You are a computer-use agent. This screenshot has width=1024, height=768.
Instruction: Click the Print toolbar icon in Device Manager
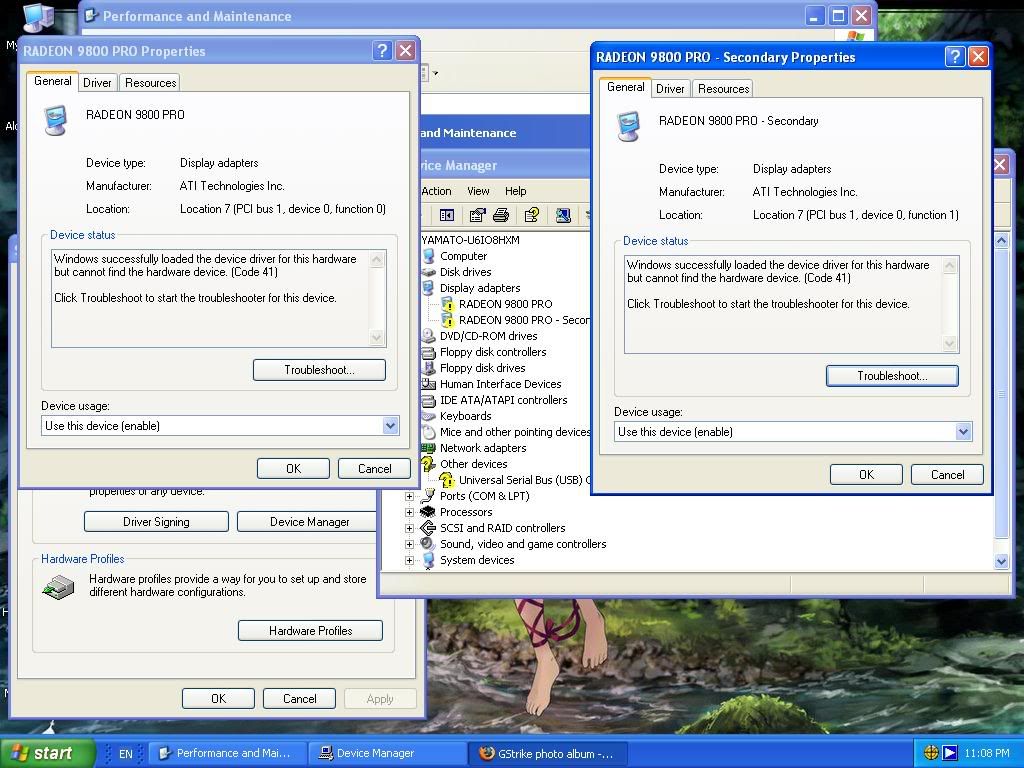(501, 215)
